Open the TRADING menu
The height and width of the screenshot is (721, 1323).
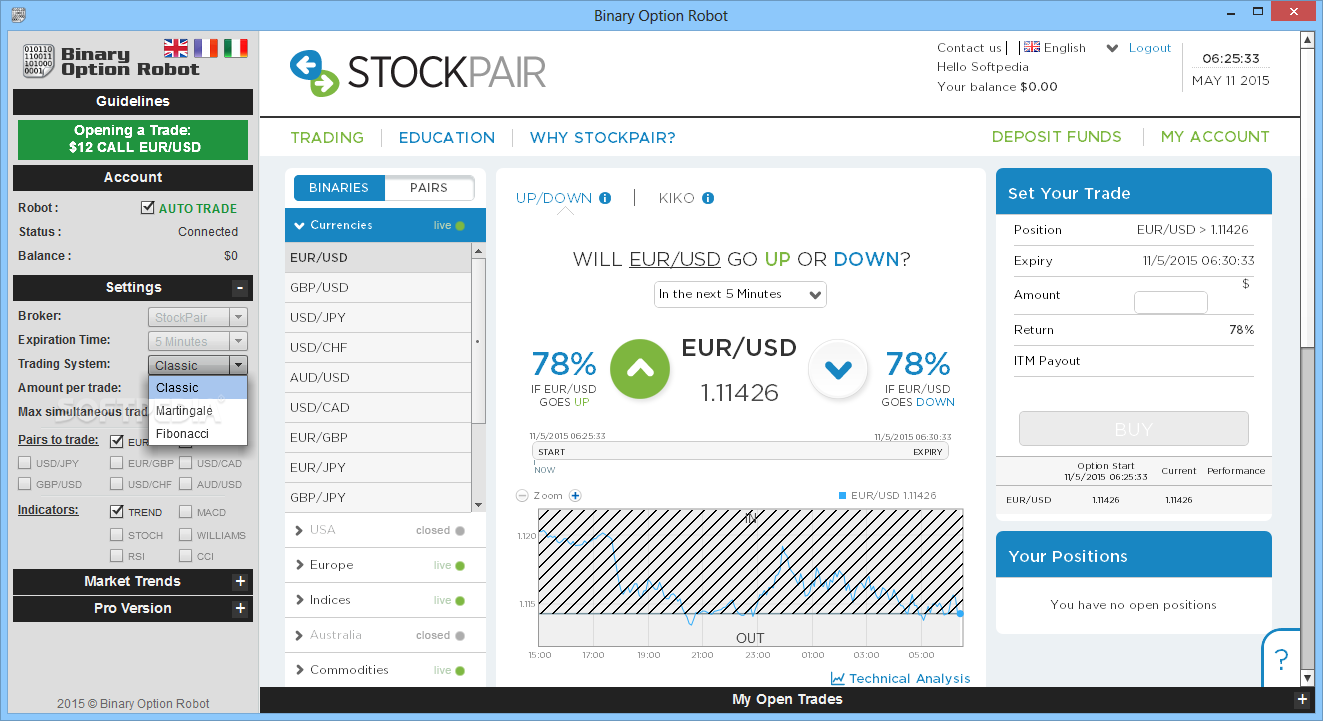click(327, 137)
